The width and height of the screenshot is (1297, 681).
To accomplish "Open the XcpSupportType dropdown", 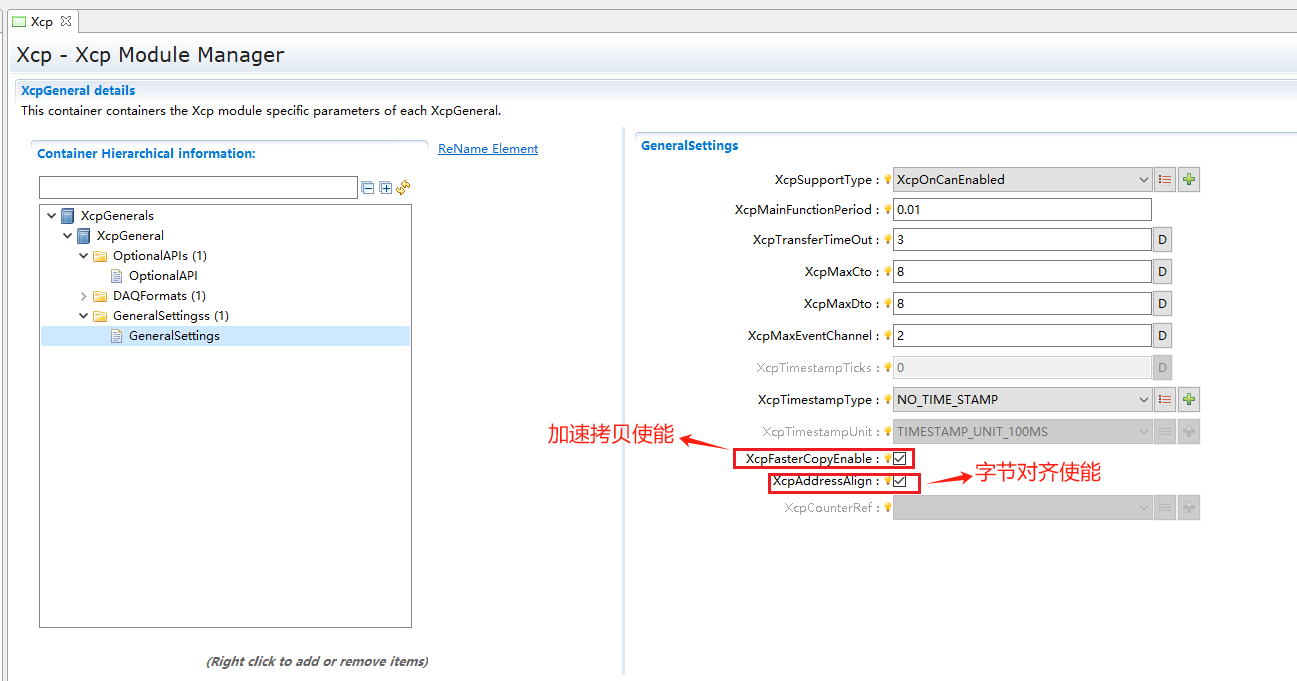I will click(1146, 179).
